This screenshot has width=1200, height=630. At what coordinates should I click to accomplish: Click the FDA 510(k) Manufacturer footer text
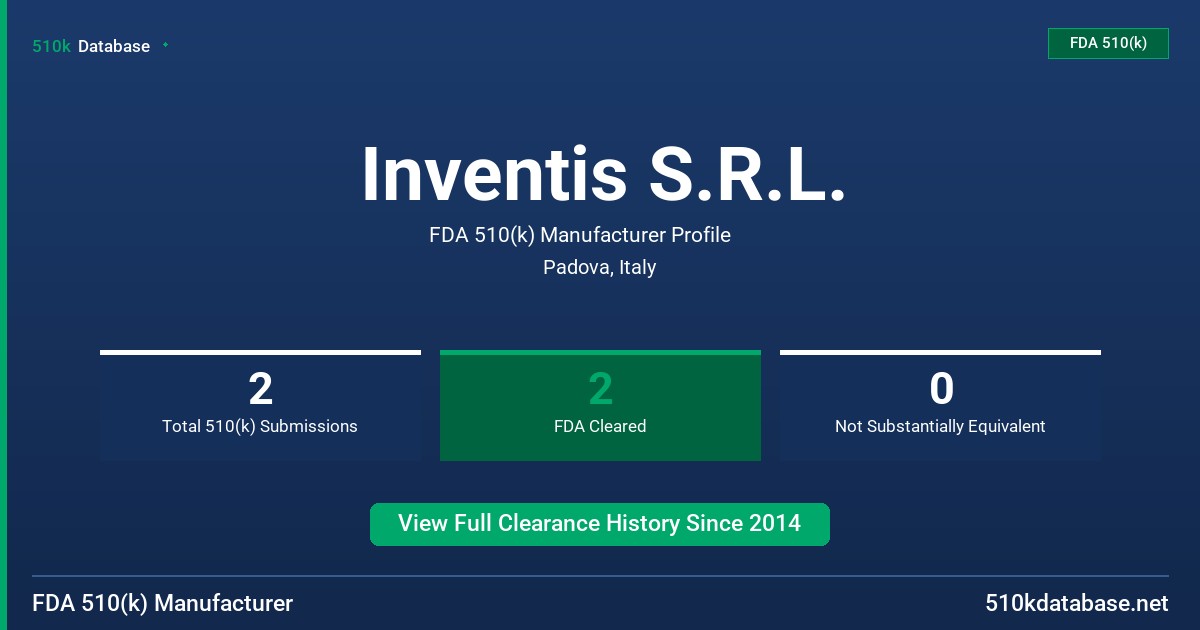pyautogui.click(x=163, y=604)
